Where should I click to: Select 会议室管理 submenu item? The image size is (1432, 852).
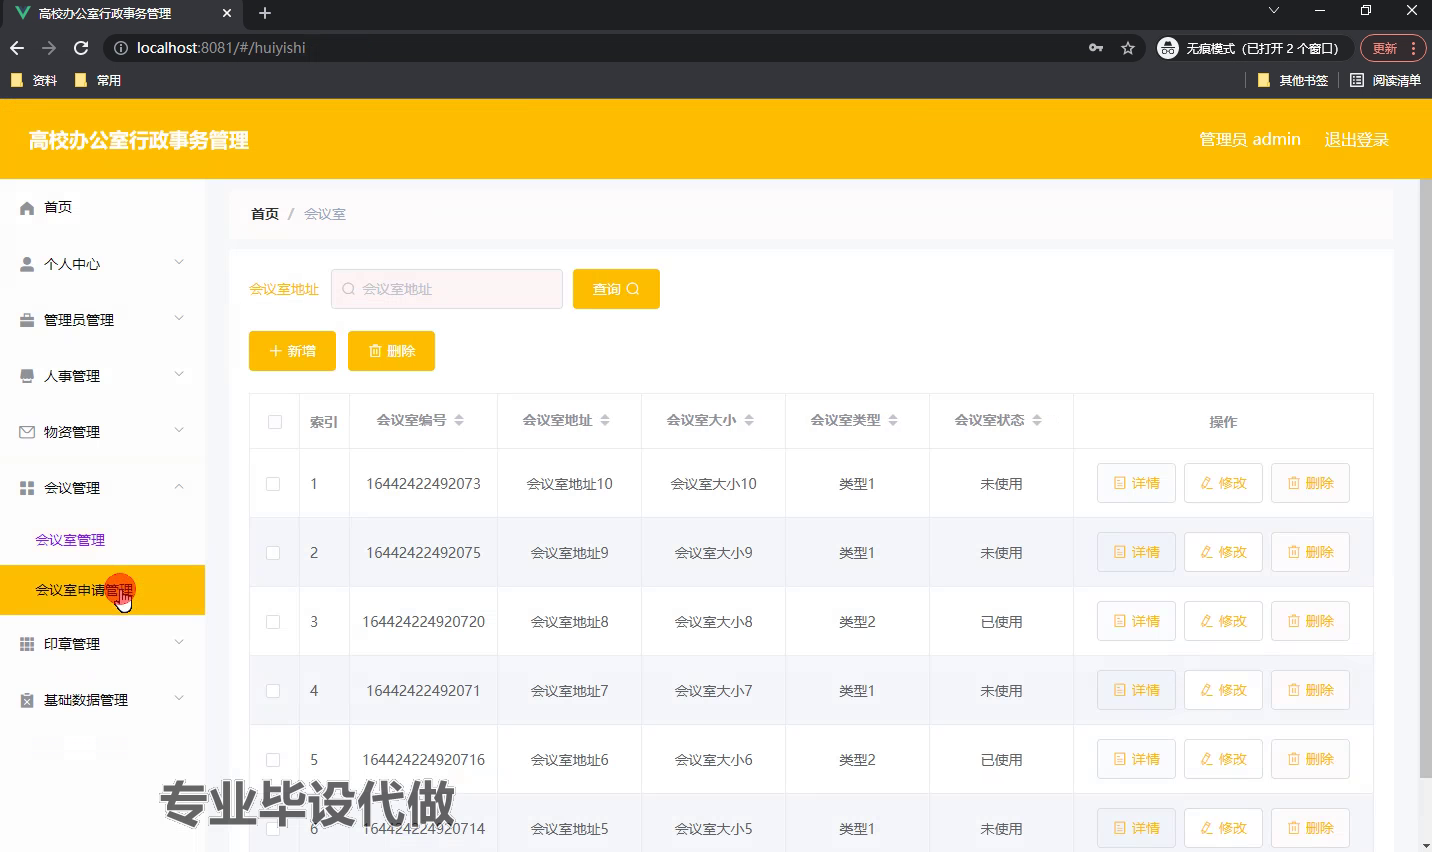[70, 540]
